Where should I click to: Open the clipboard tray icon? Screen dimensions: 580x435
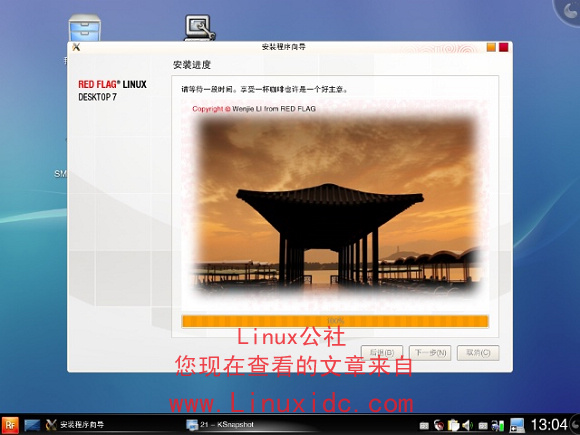[453, 425]
